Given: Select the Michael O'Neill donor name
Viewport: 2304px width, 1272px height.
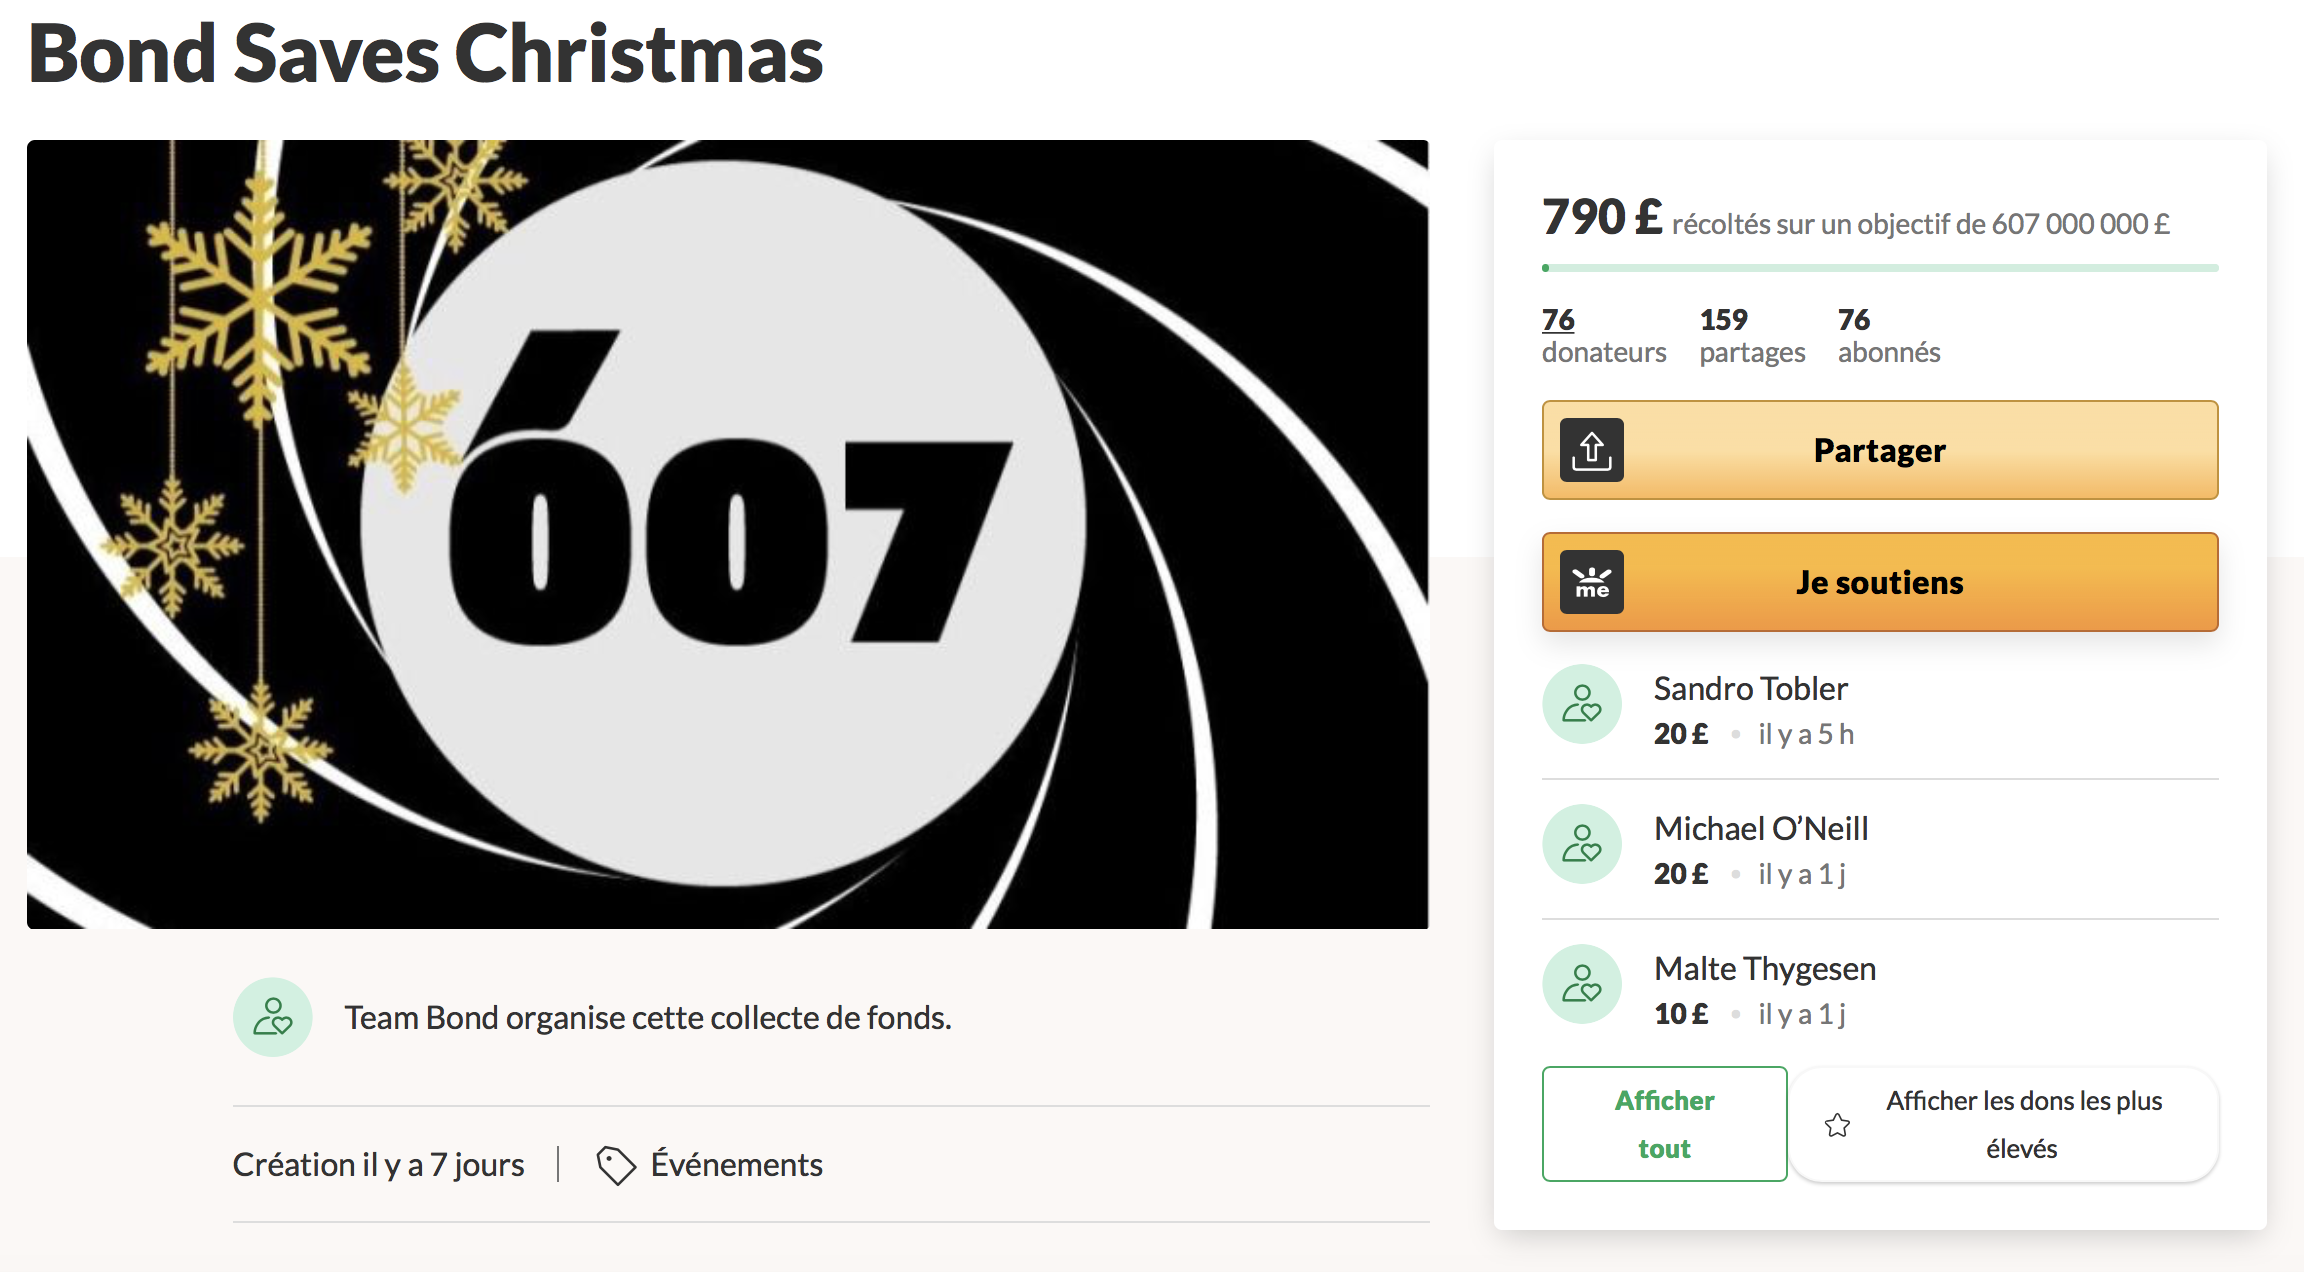Looking at the screenshot, I should pos(1761,829).
